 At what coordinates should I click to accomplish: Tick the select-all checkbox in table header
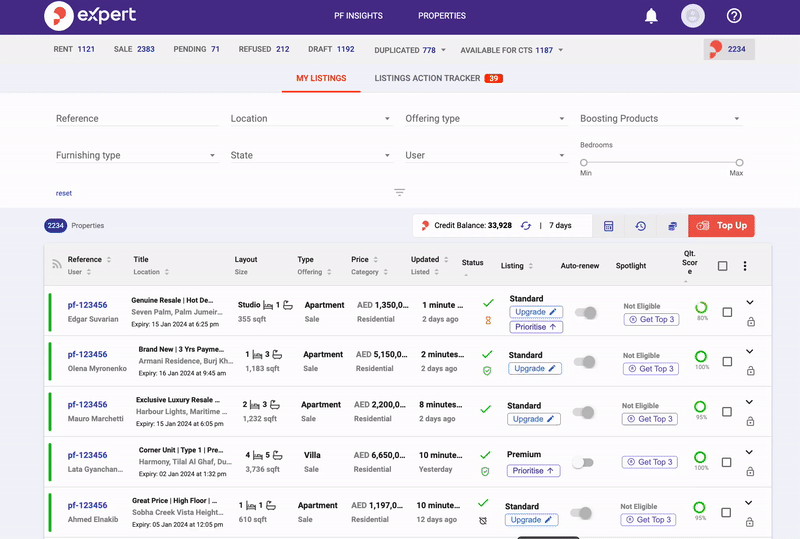[x=723, y=266]
